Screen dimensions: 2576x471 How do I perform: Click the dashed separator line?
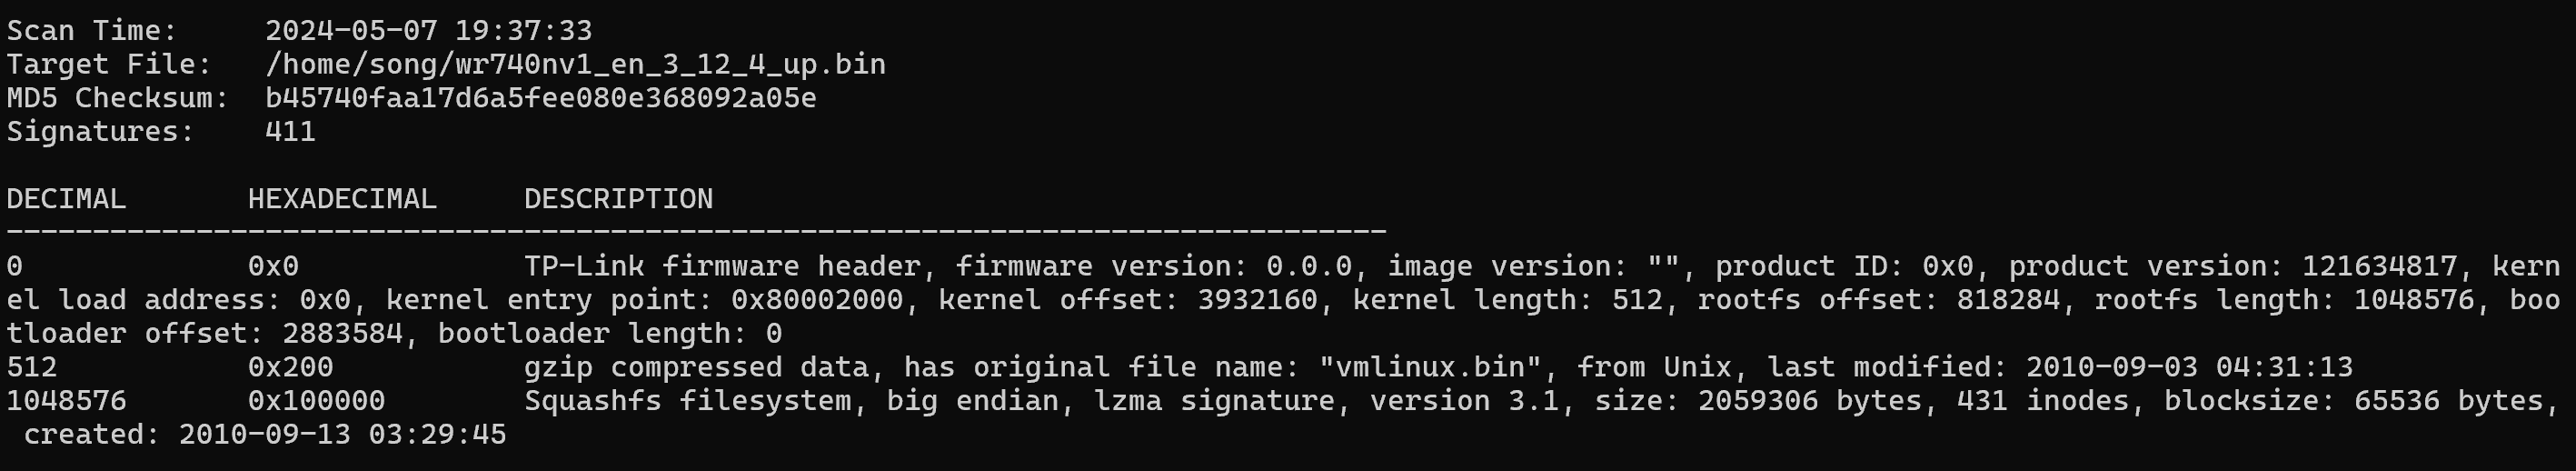coord(696,232)
